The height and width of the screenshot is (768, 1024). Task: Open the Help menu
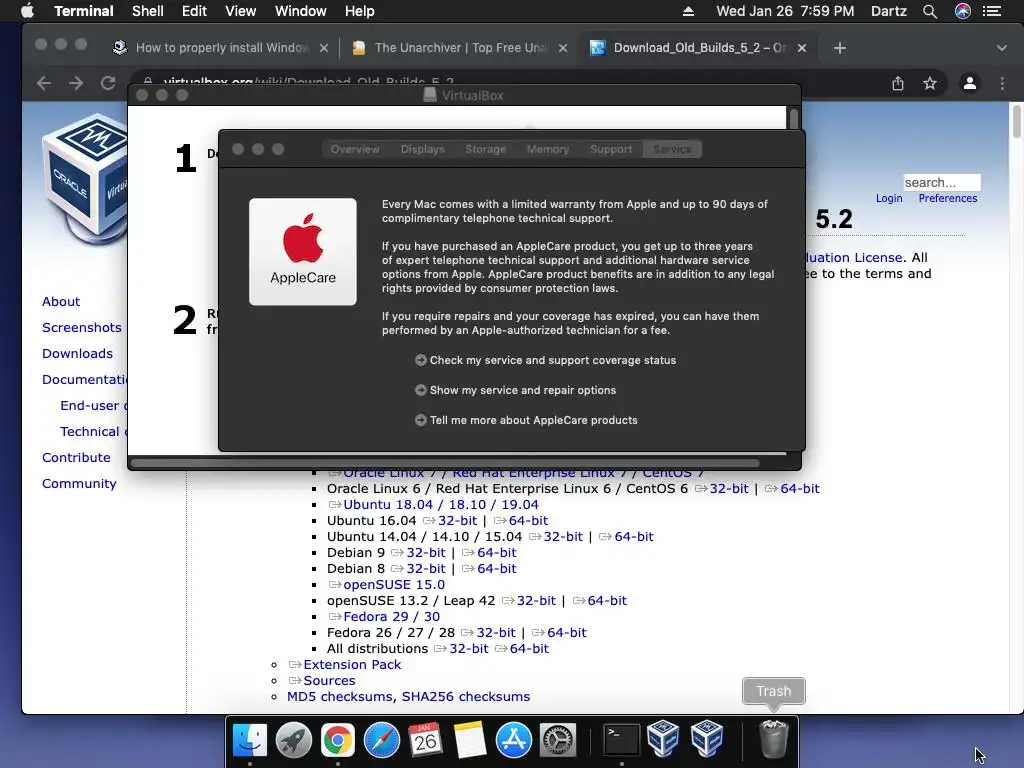[x=359, y=11]
